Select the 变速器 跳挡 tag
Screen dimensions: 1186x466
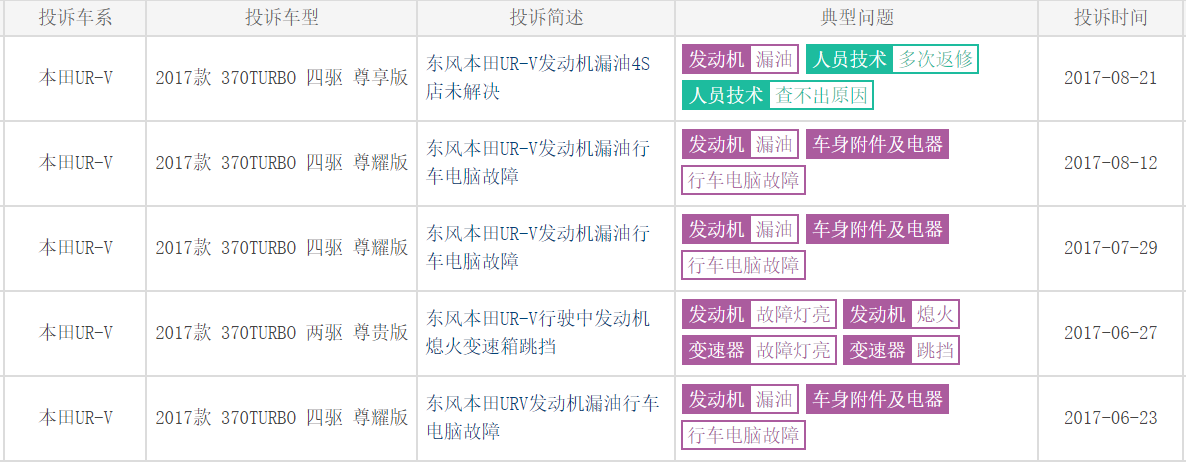pyautogui.click(x=902, y=350)
